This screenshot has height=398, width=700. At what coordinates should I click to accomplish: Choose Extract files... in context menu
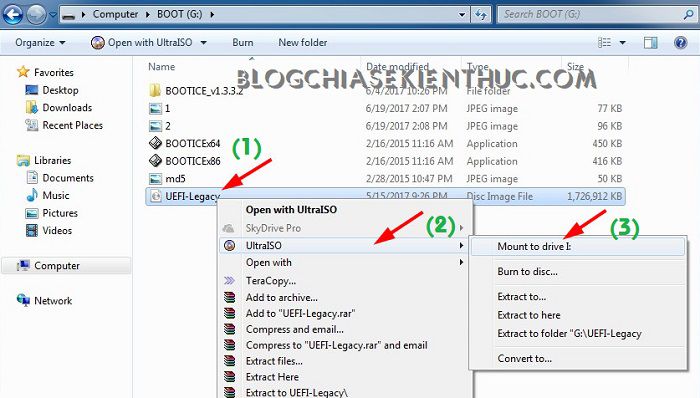pos(274,361)
